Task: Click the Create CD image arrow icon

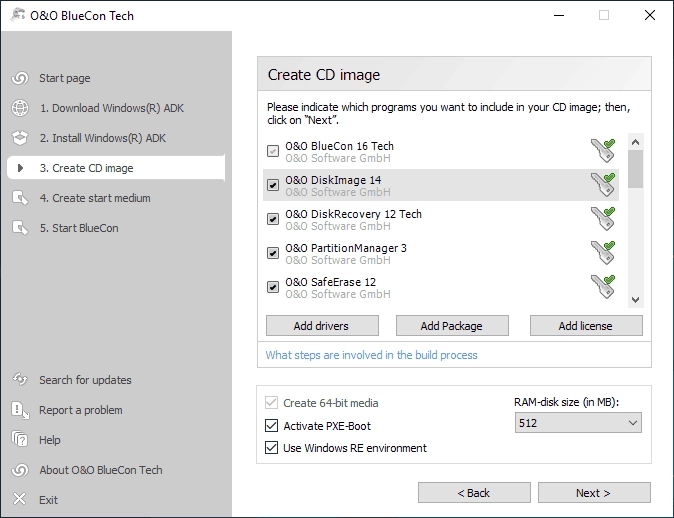Action: [20, 168]
